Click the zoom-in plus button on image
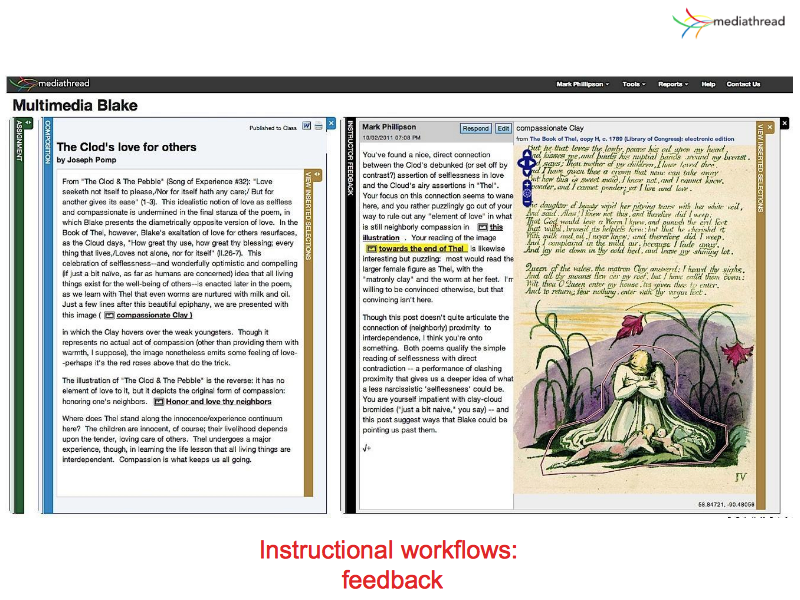800x600 pixels. (x=527, y=186)
